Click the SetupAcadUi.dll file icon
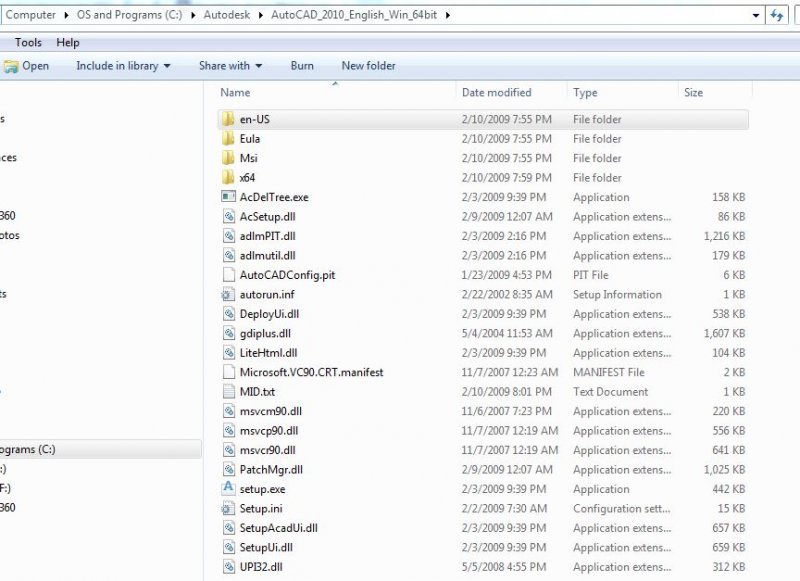 229,527
